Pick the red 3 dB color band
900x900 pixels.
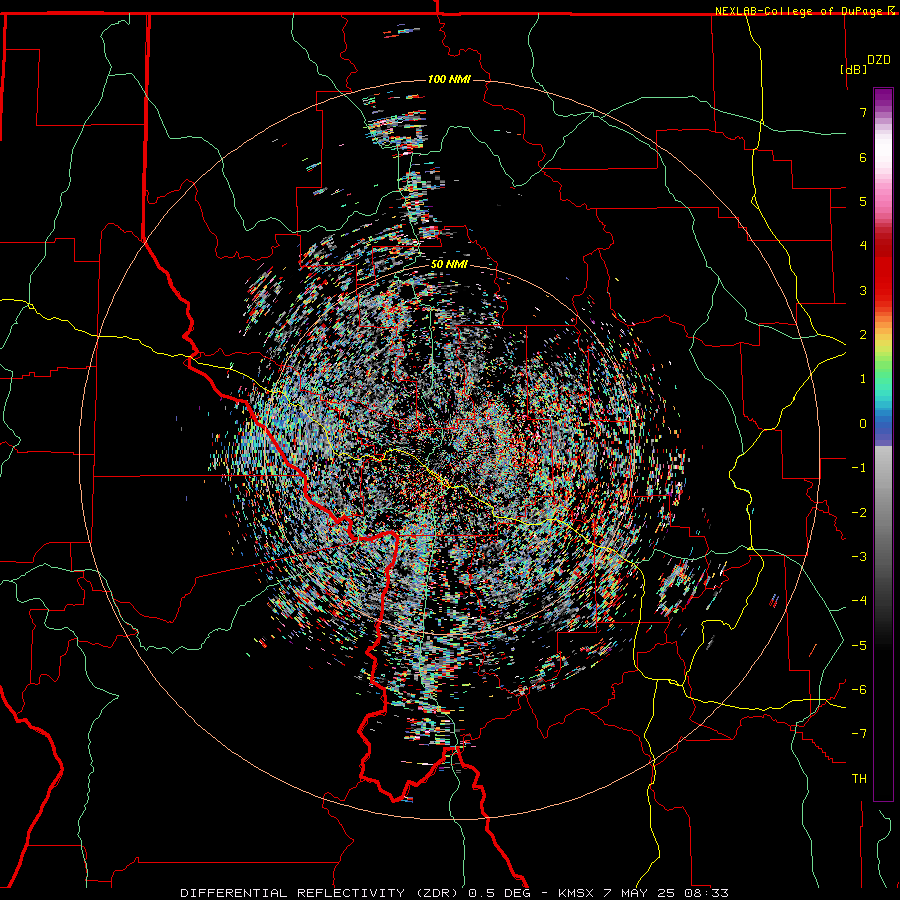pyautogui.click(x=883, y=290)
